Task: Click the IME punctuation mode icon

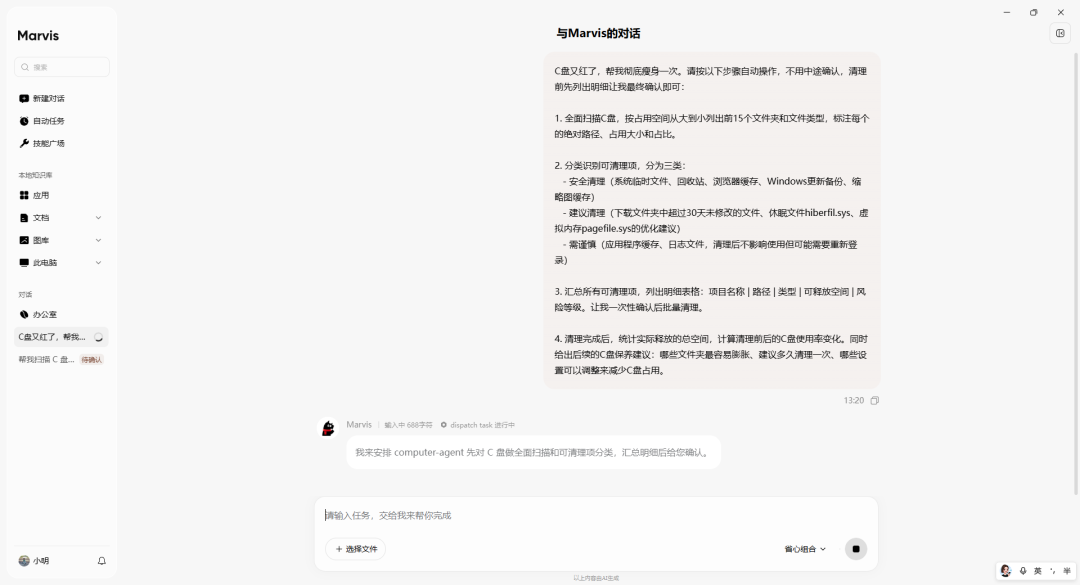Action: tap(1052, 571)
